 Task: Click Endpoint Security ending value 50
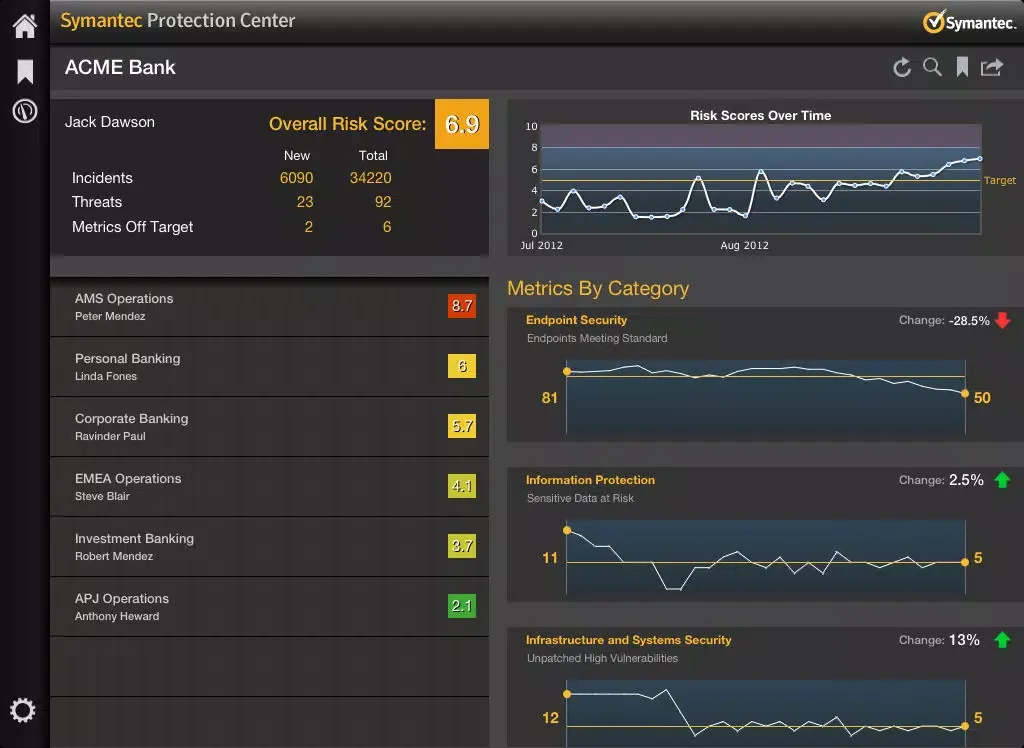coord(982,398)
